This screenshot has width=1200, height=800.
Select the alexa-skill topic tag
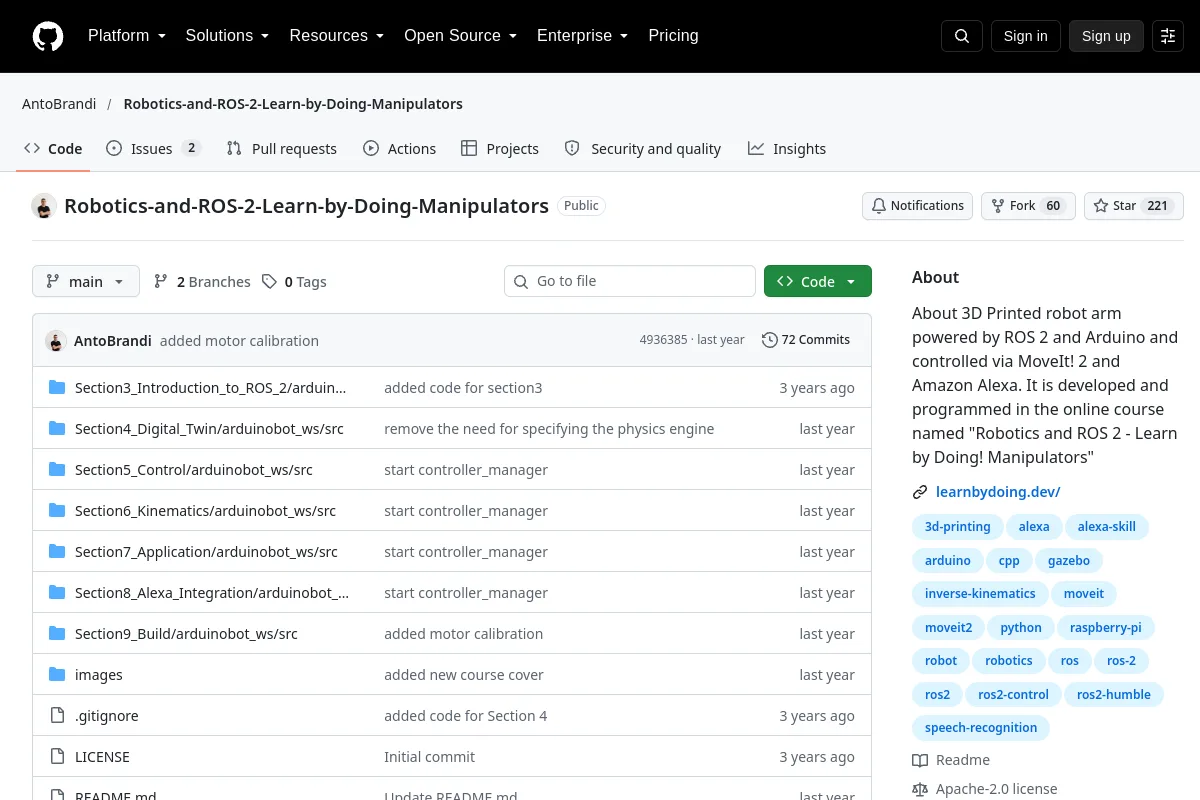(1107, 527)
